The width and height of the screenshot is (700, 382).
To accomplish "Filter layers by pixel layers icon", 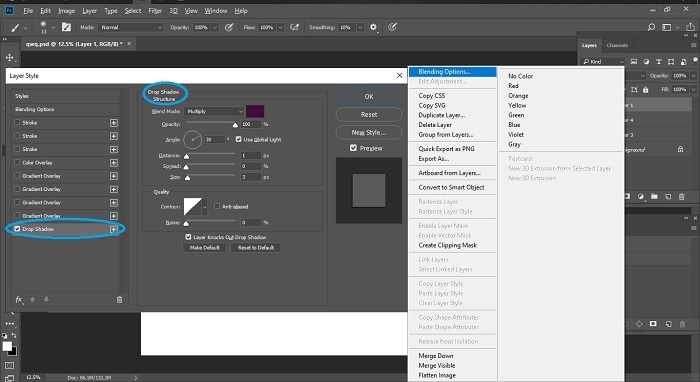I will coord(633,62).
